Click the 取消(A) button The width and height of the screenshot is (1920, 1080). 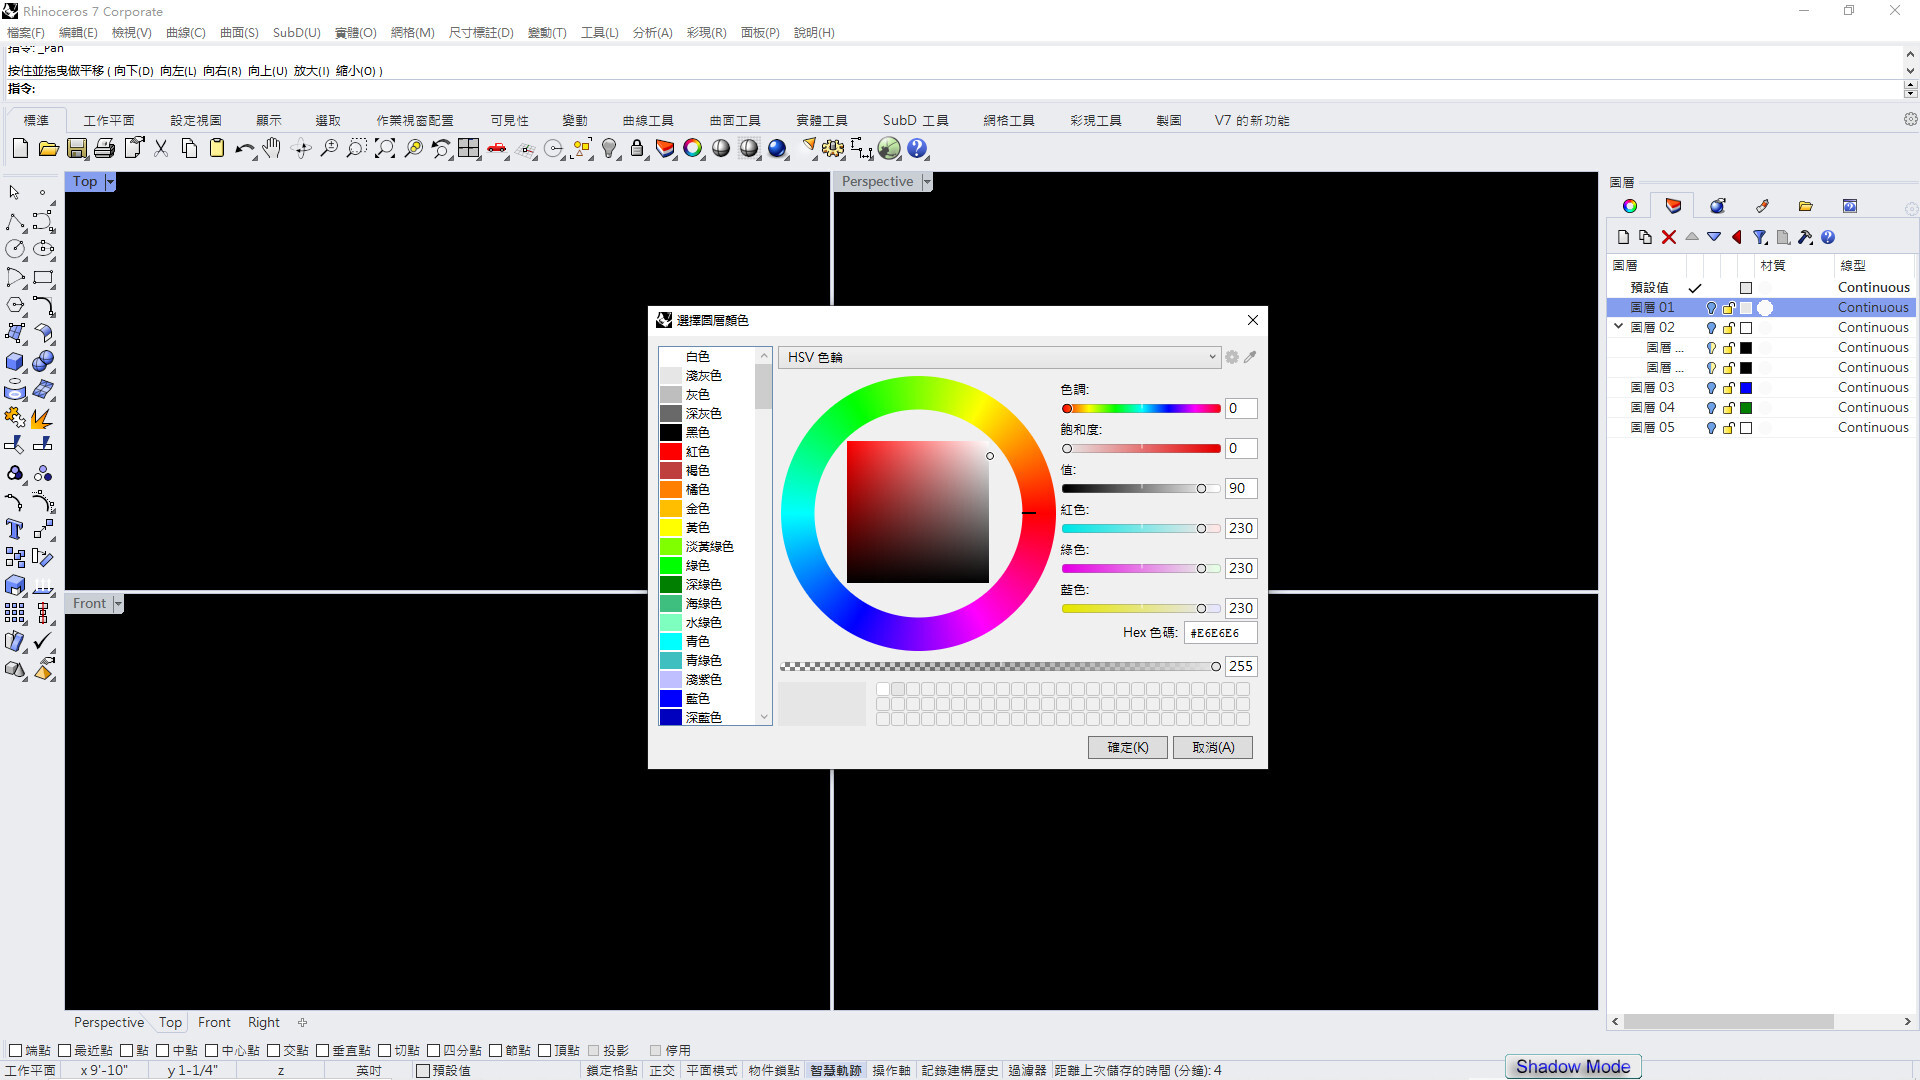pyautogui.click(x=1213, y=747)
